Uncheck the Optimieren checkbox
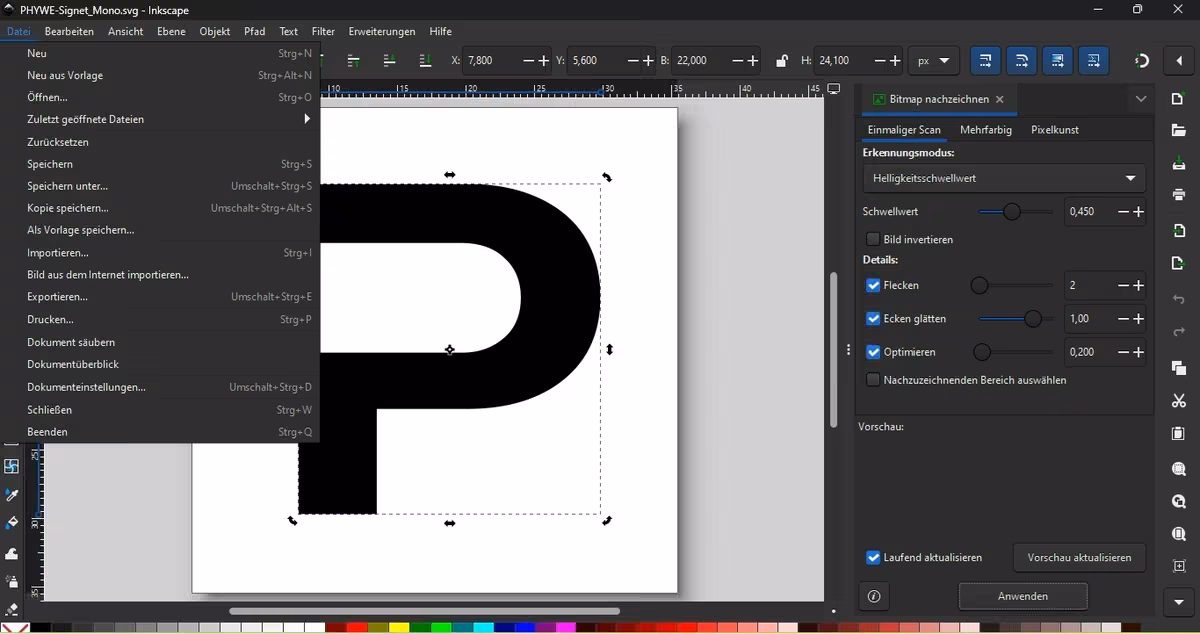Screen dimensions: 1200x634 (873, 352)
